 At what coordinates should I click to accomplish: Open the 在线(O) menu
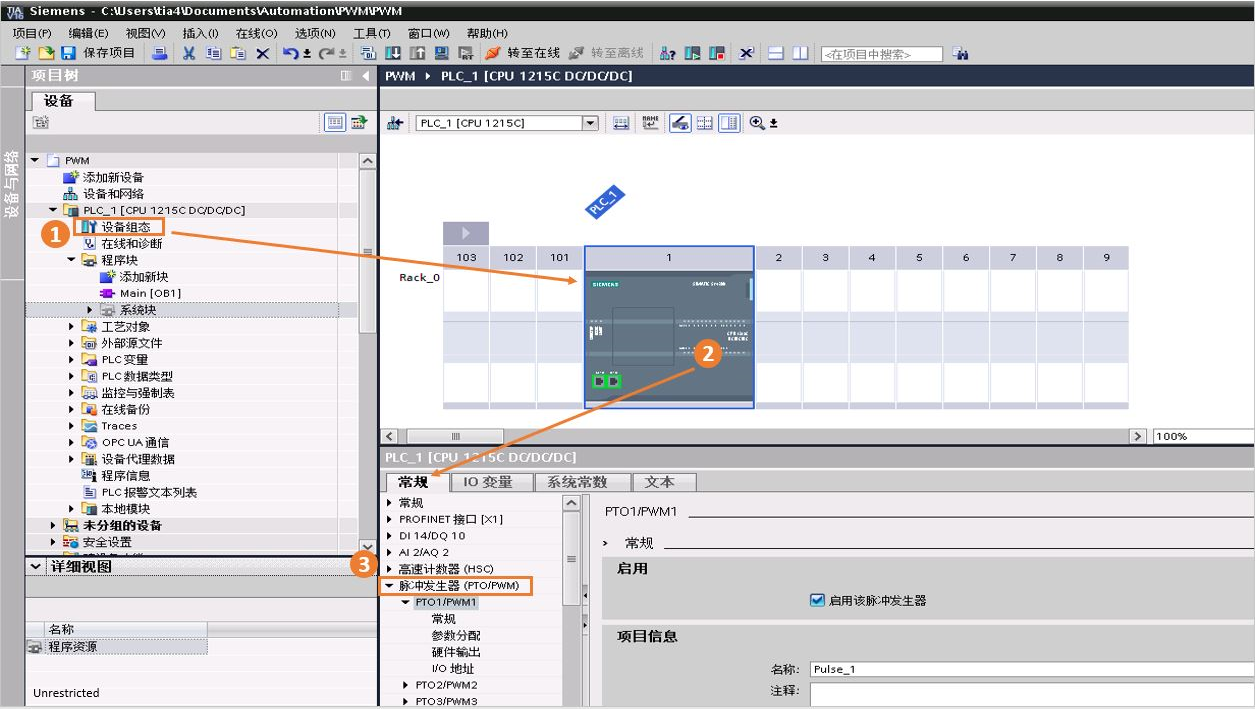pos(256,33)
